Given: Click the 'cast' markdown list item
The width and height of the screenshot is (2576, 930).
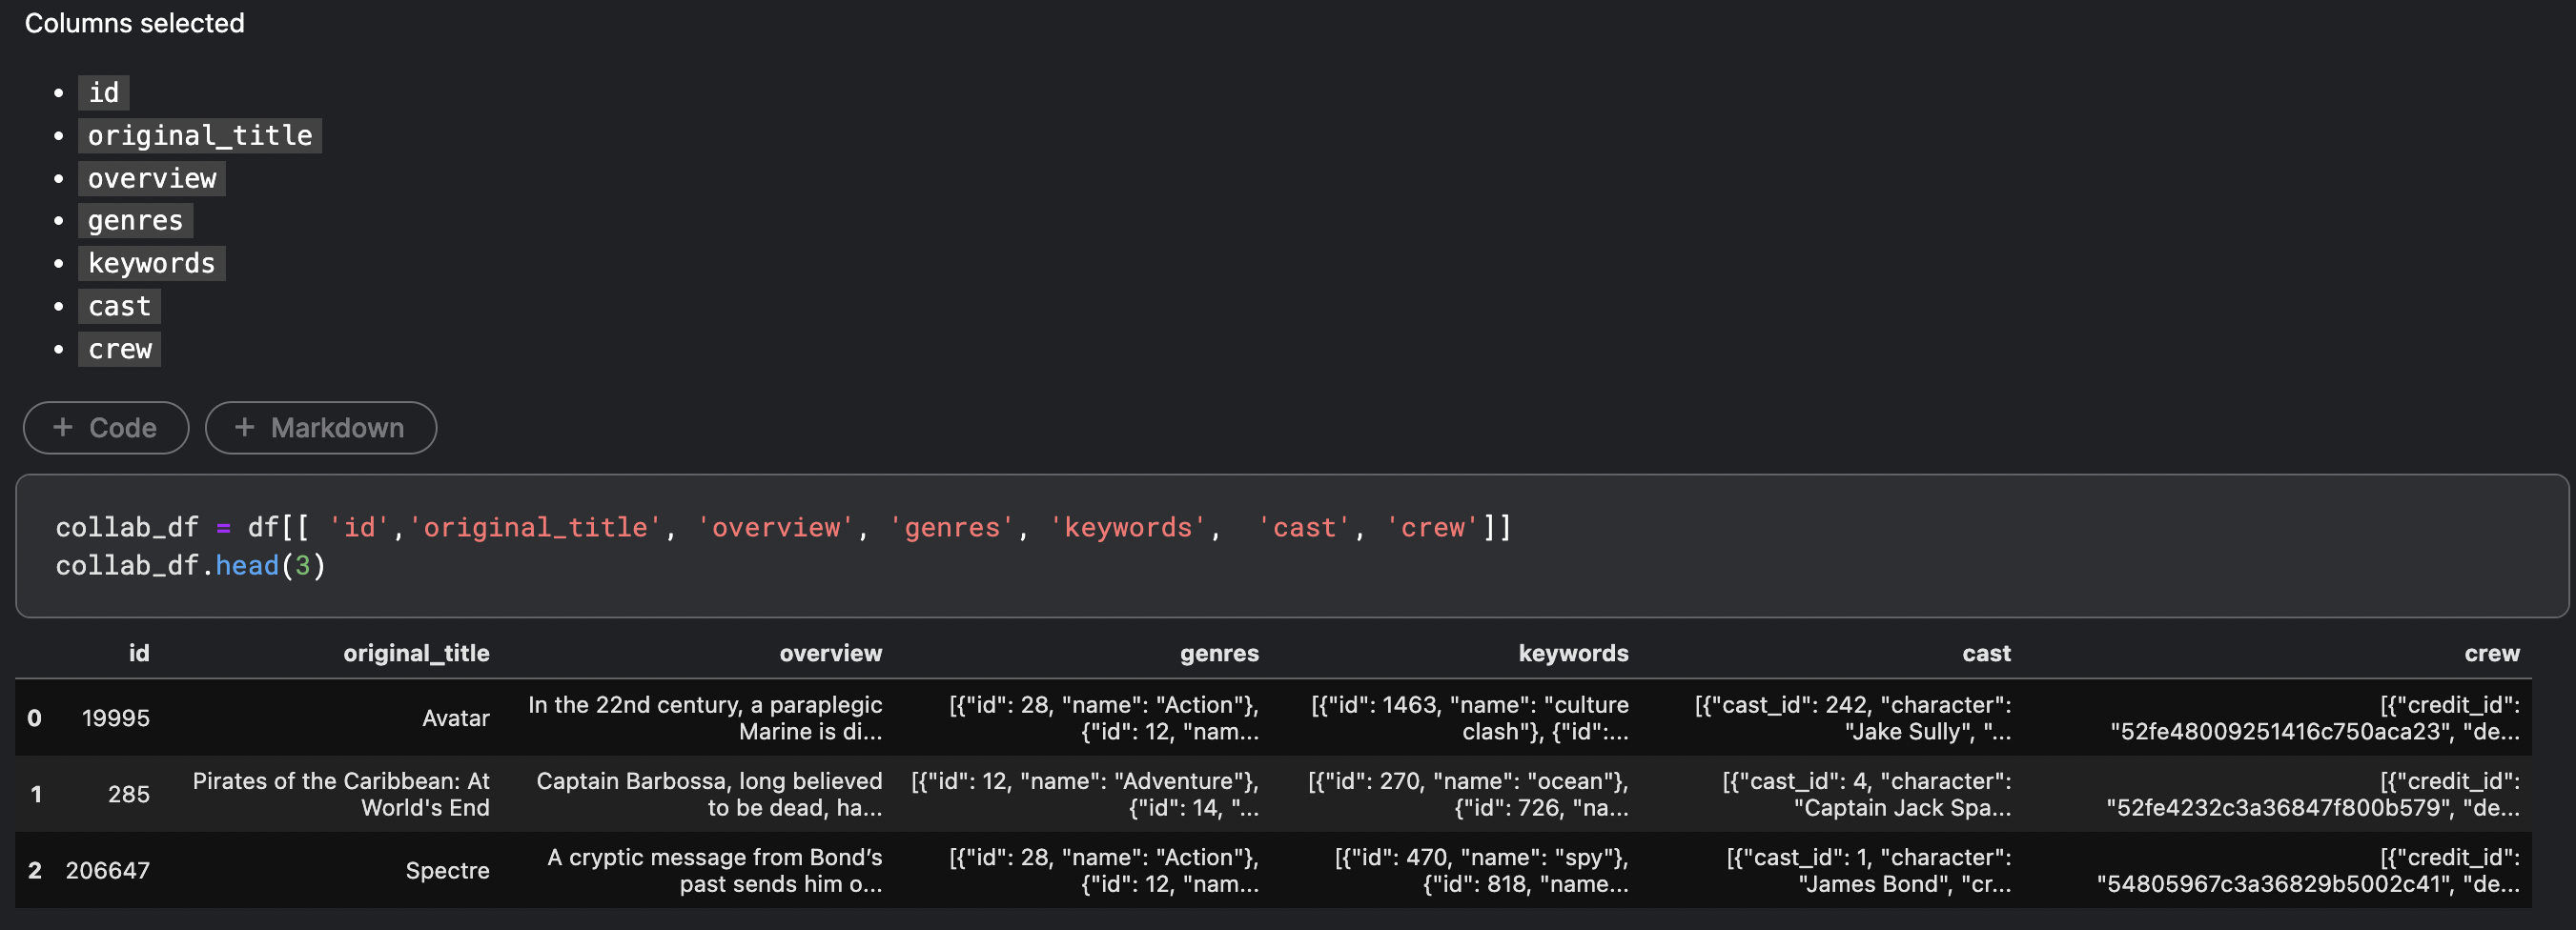Looking at the screenshot, I should 120,307.
